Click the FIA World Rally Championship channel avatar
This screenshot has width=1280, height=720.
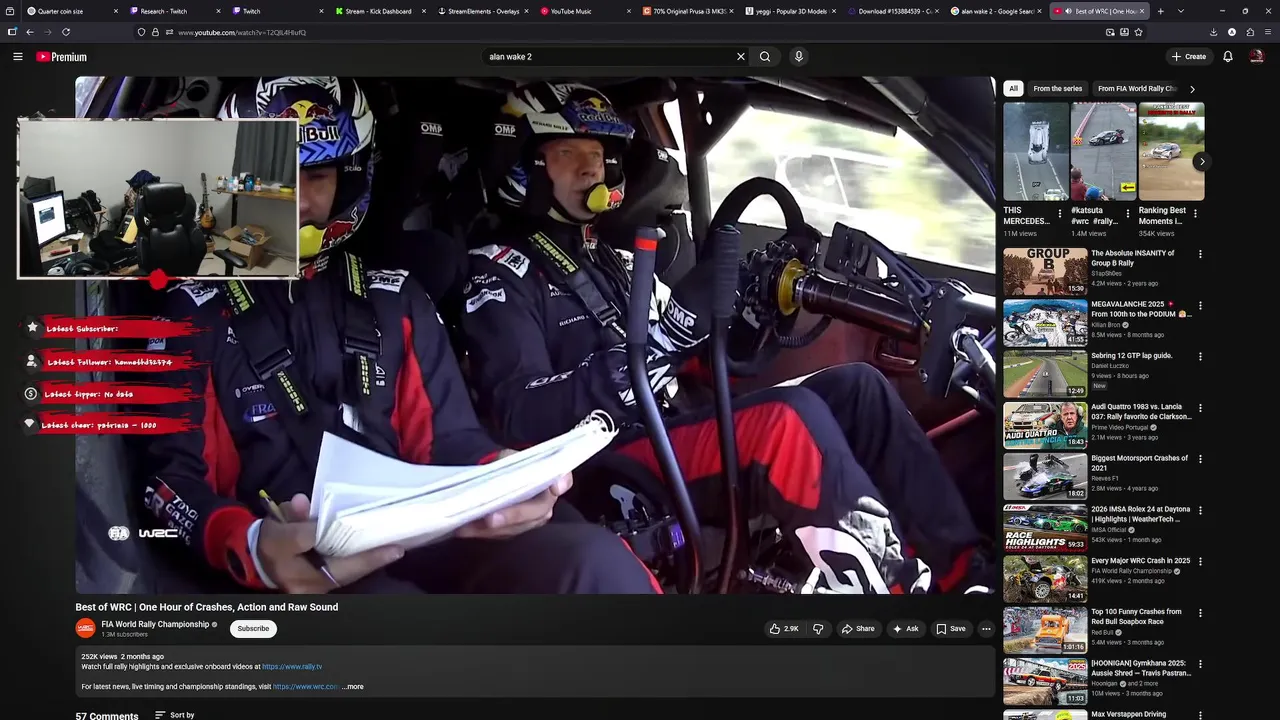coord(86,628)
